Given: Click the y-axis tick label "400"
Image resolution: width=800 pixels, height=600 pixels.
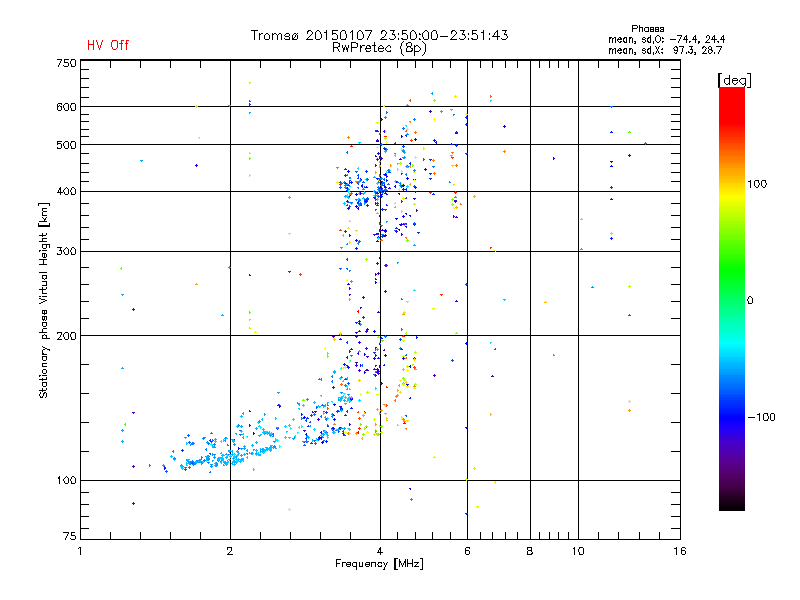Looking at the screenshot, I should 66,192.
